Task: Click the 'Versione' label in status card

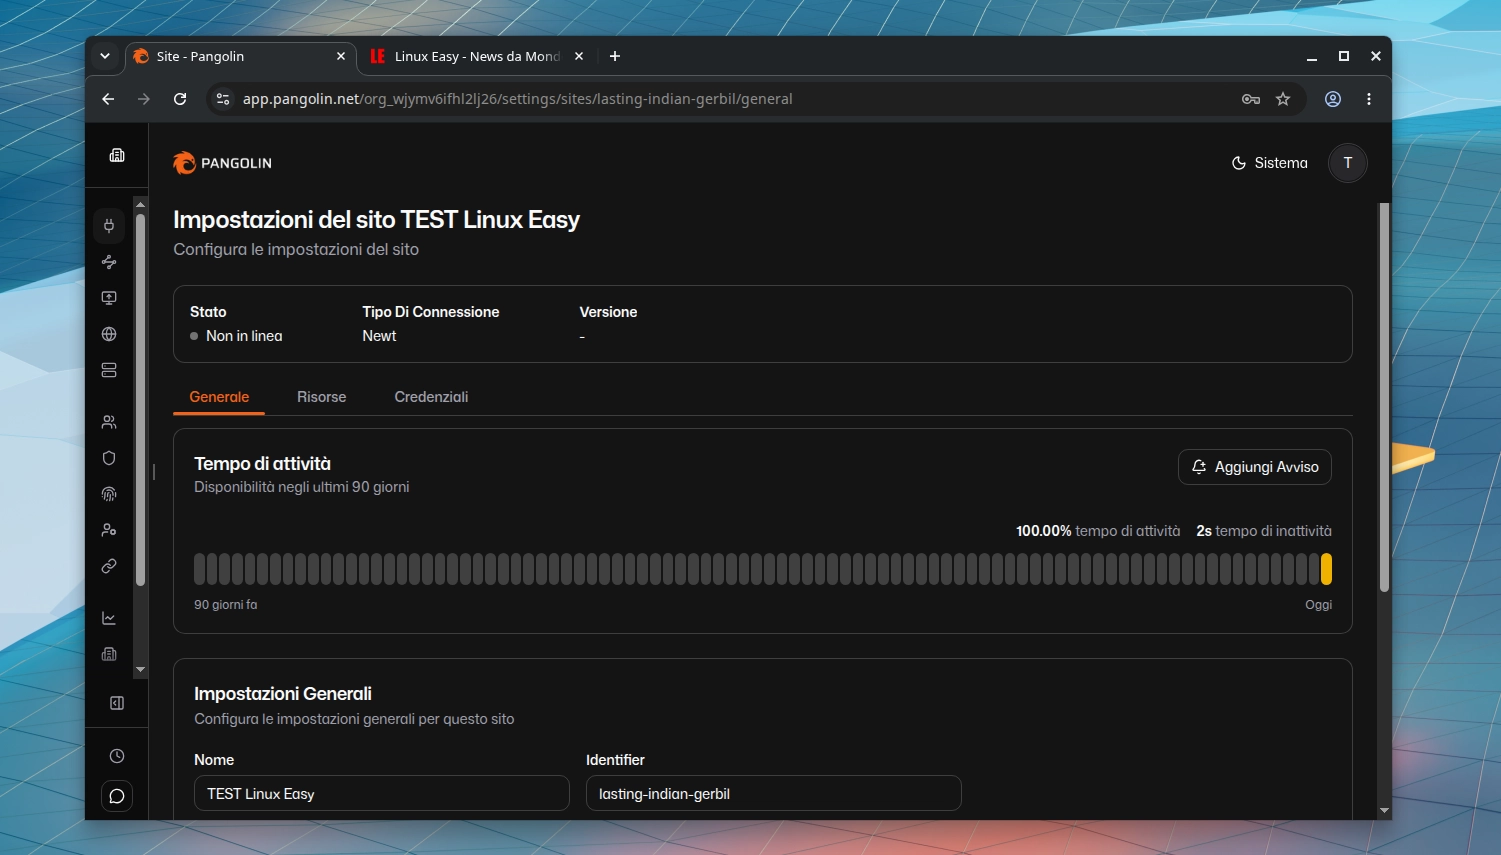Action: [x=608, y=312]
